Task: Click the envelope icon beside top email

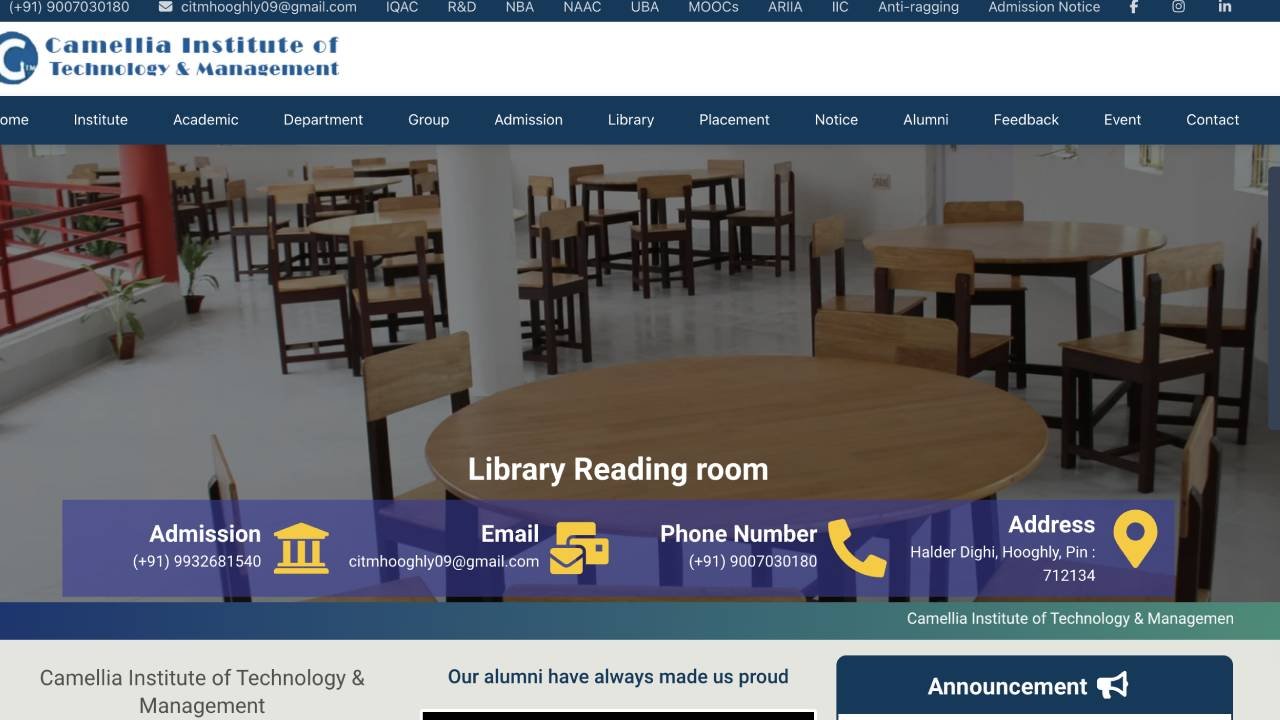Action: pyautogui.click(x=165, y=7)
